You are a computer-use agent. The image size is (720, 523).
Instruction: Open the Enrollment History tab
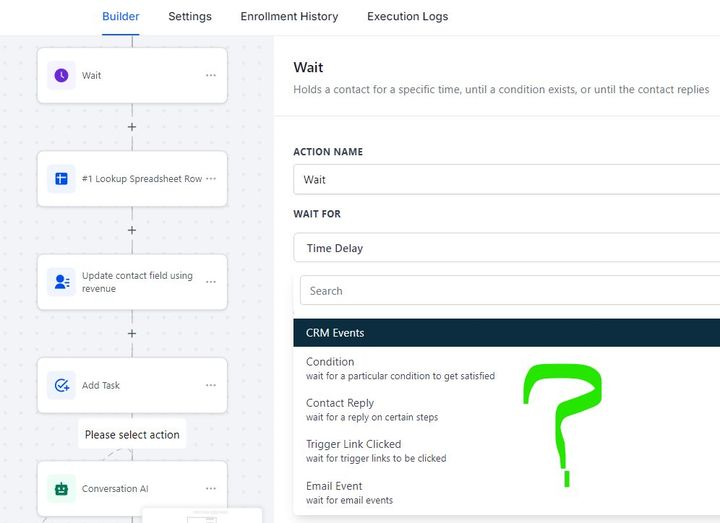pos(289,17)
